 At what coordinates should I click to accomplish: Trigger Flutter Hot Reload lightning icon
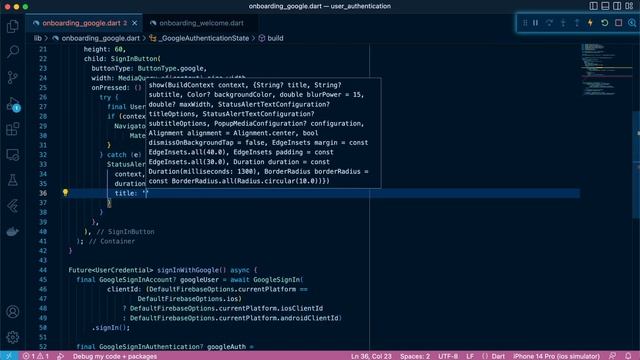point(590,23)
